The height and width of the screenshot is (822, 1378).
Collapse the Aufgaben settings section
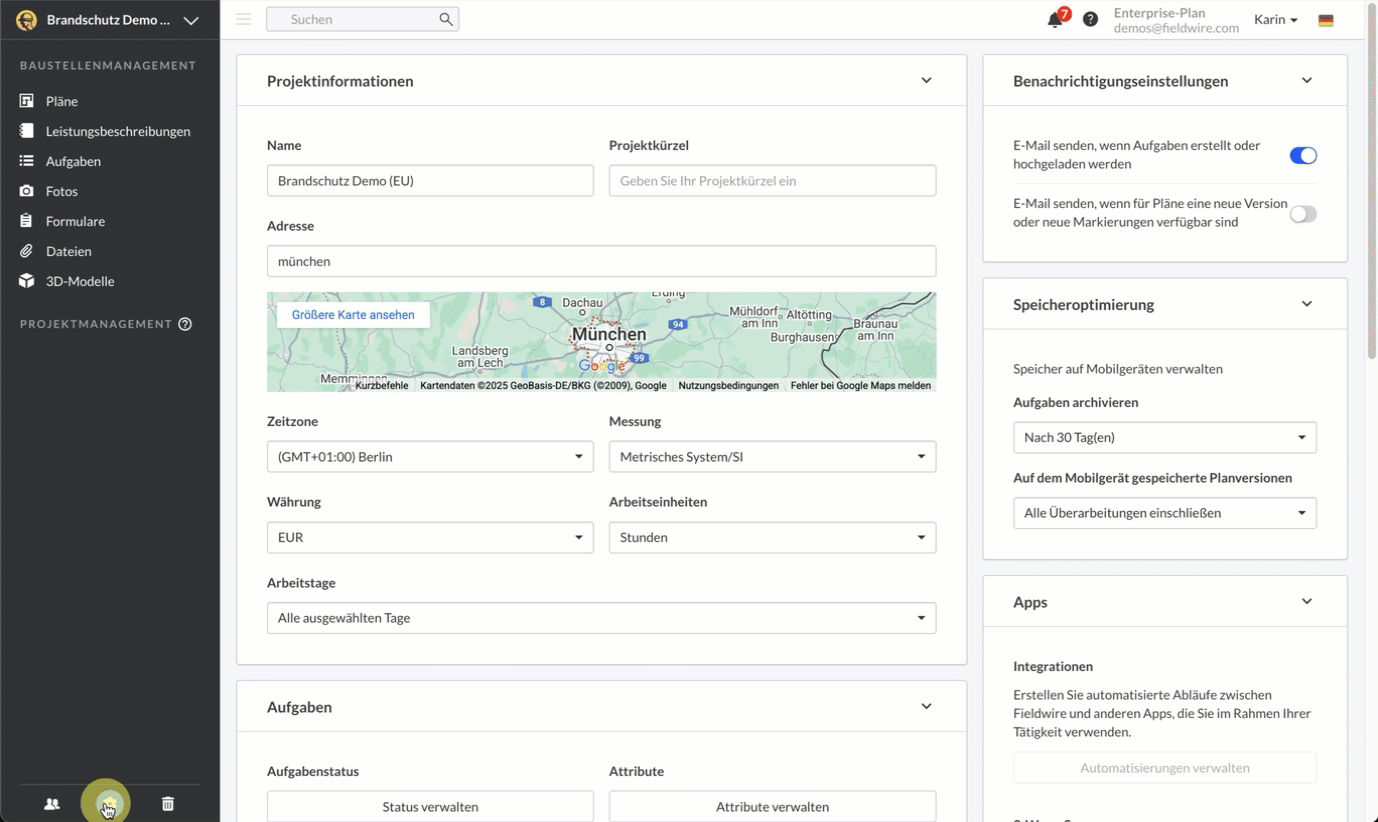(x=926, y=706)
